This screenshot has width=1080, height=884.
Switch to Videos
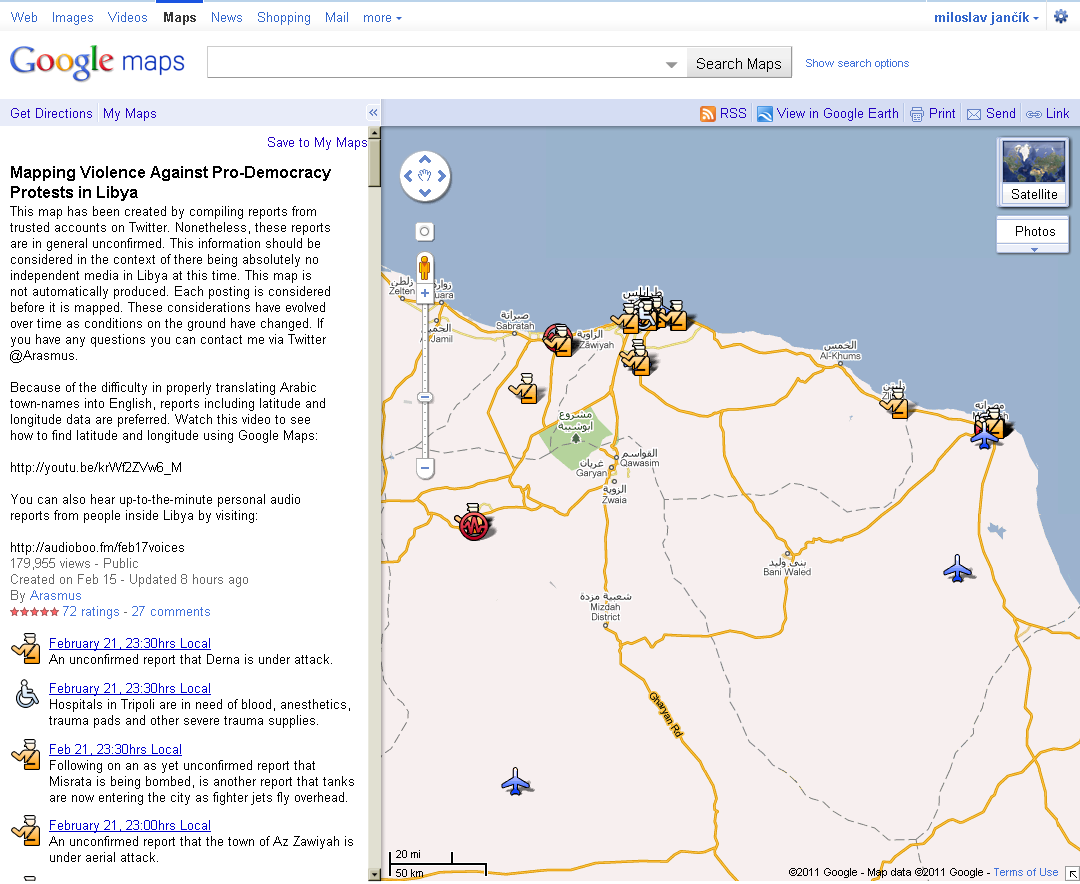click(x=127, y=18)
